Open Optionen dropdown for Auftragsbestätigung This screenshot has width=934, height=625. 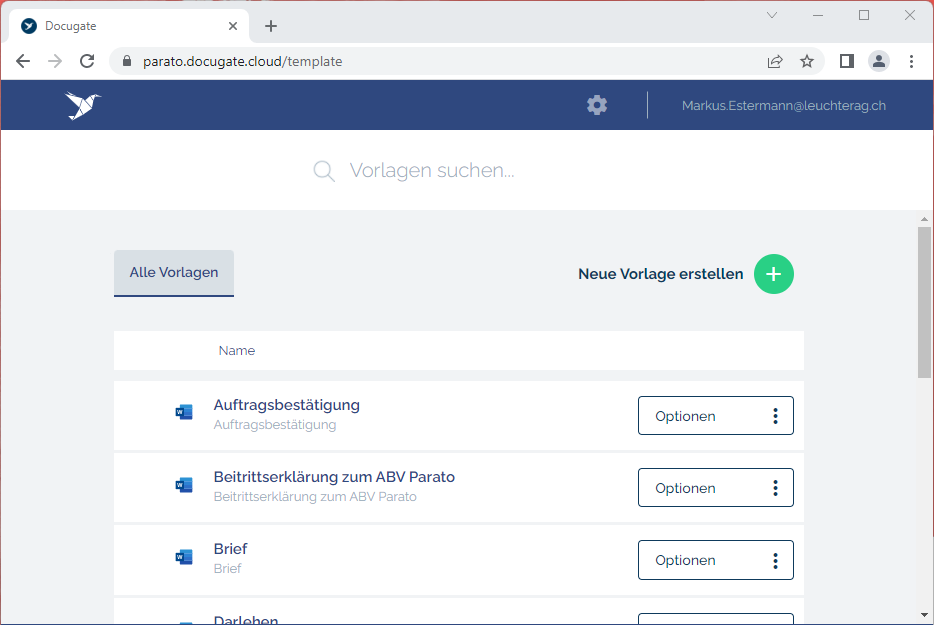point(715,416)
